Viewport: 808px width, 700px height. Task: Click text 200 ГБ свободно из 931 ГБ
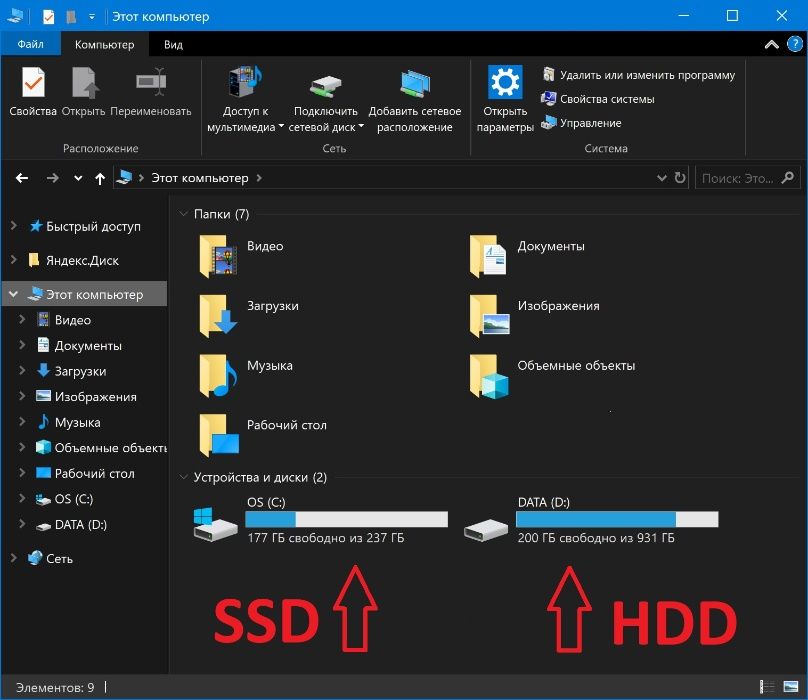coord(596,538)
